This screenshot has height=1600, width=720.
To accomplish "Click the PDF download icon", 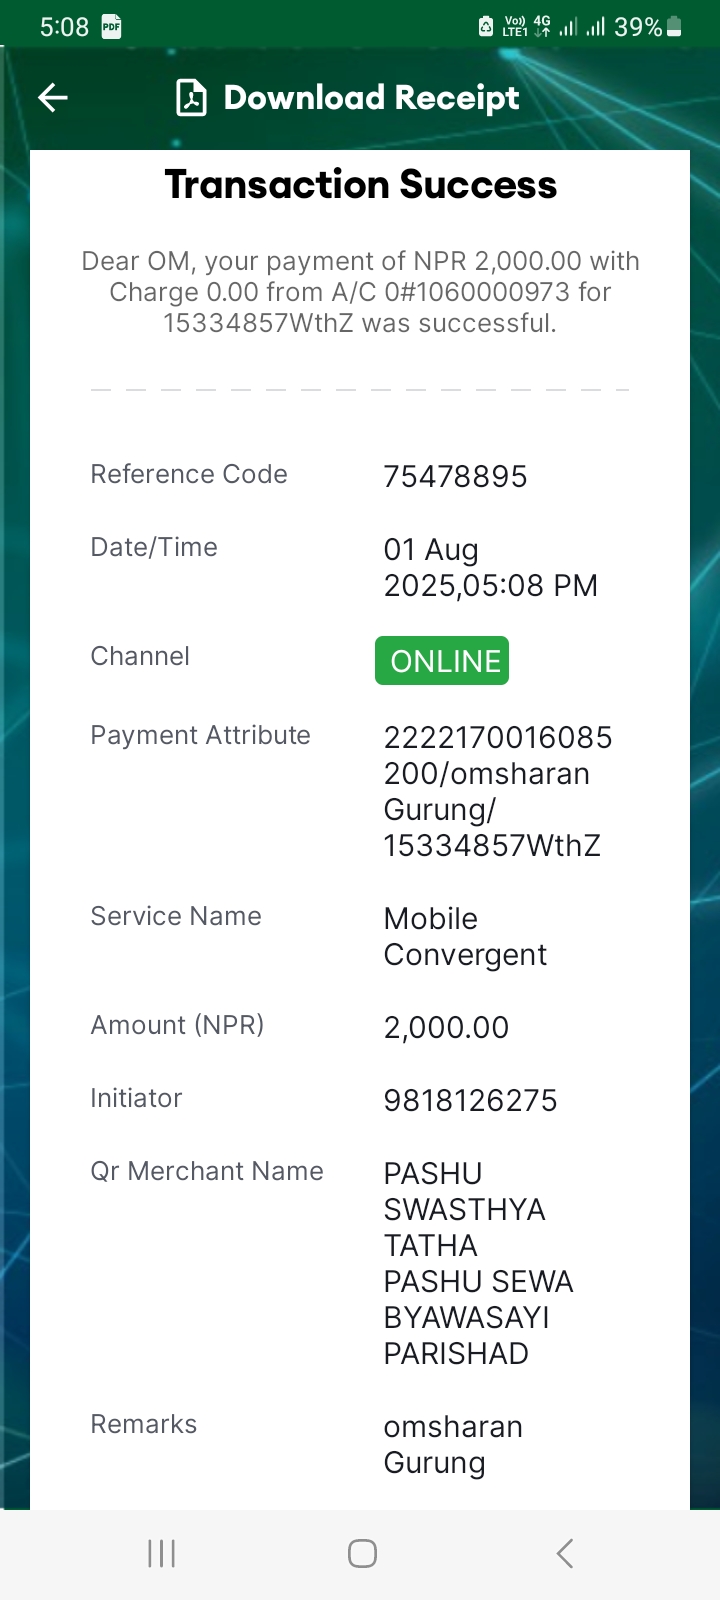I will tap(191, 98).
